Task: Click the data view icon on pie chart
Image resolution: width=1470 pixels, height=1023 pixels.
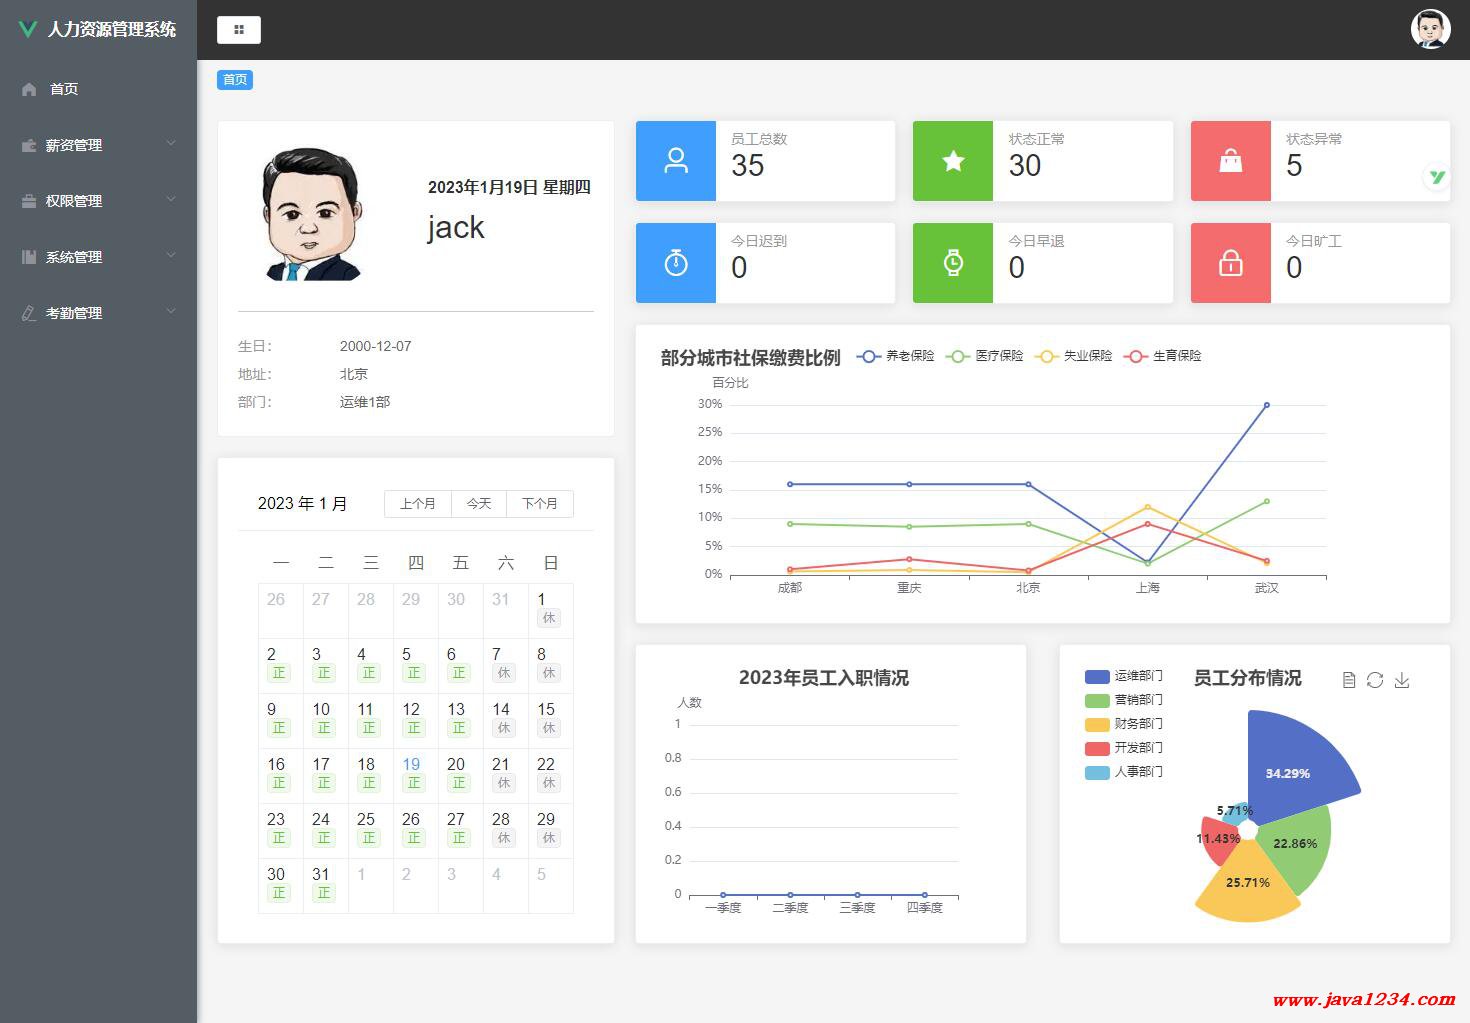Action: [1349, 680]
